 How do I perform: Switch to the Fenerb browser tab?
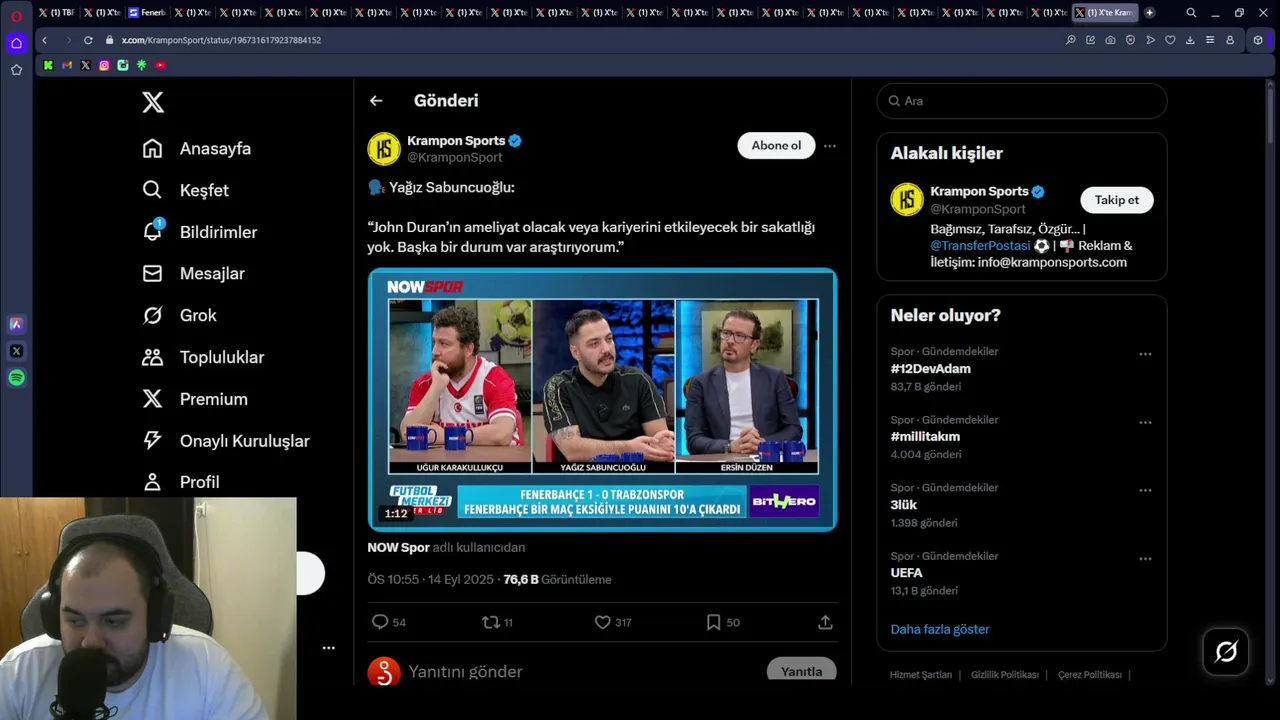click(x=147, y=13)
